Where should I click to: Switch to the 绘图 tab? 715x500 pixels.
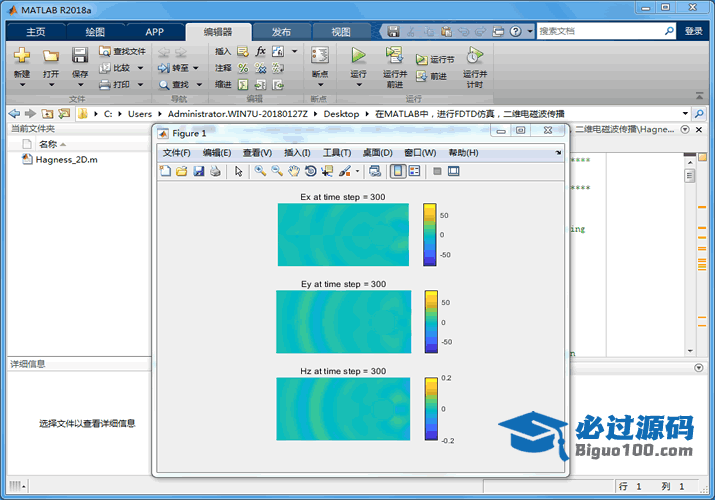(95, 32)
